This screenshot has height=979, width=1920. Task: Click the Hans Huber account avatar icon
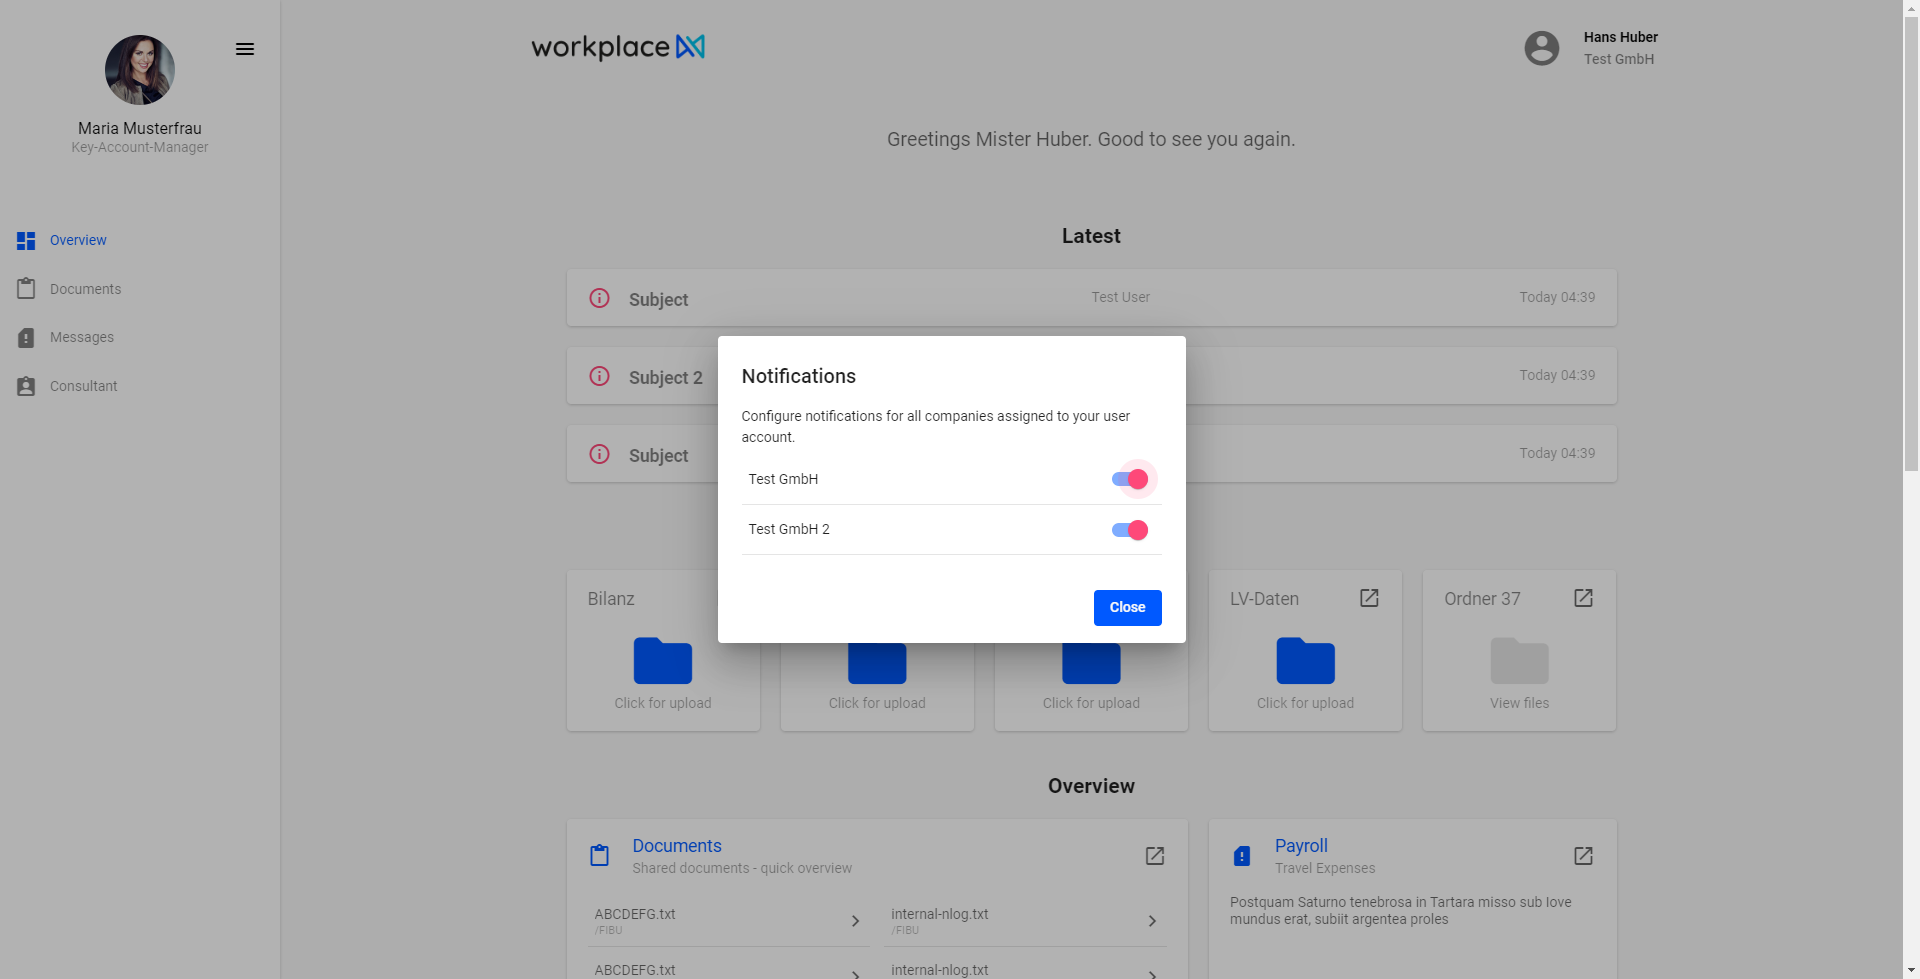(1542, 48)
